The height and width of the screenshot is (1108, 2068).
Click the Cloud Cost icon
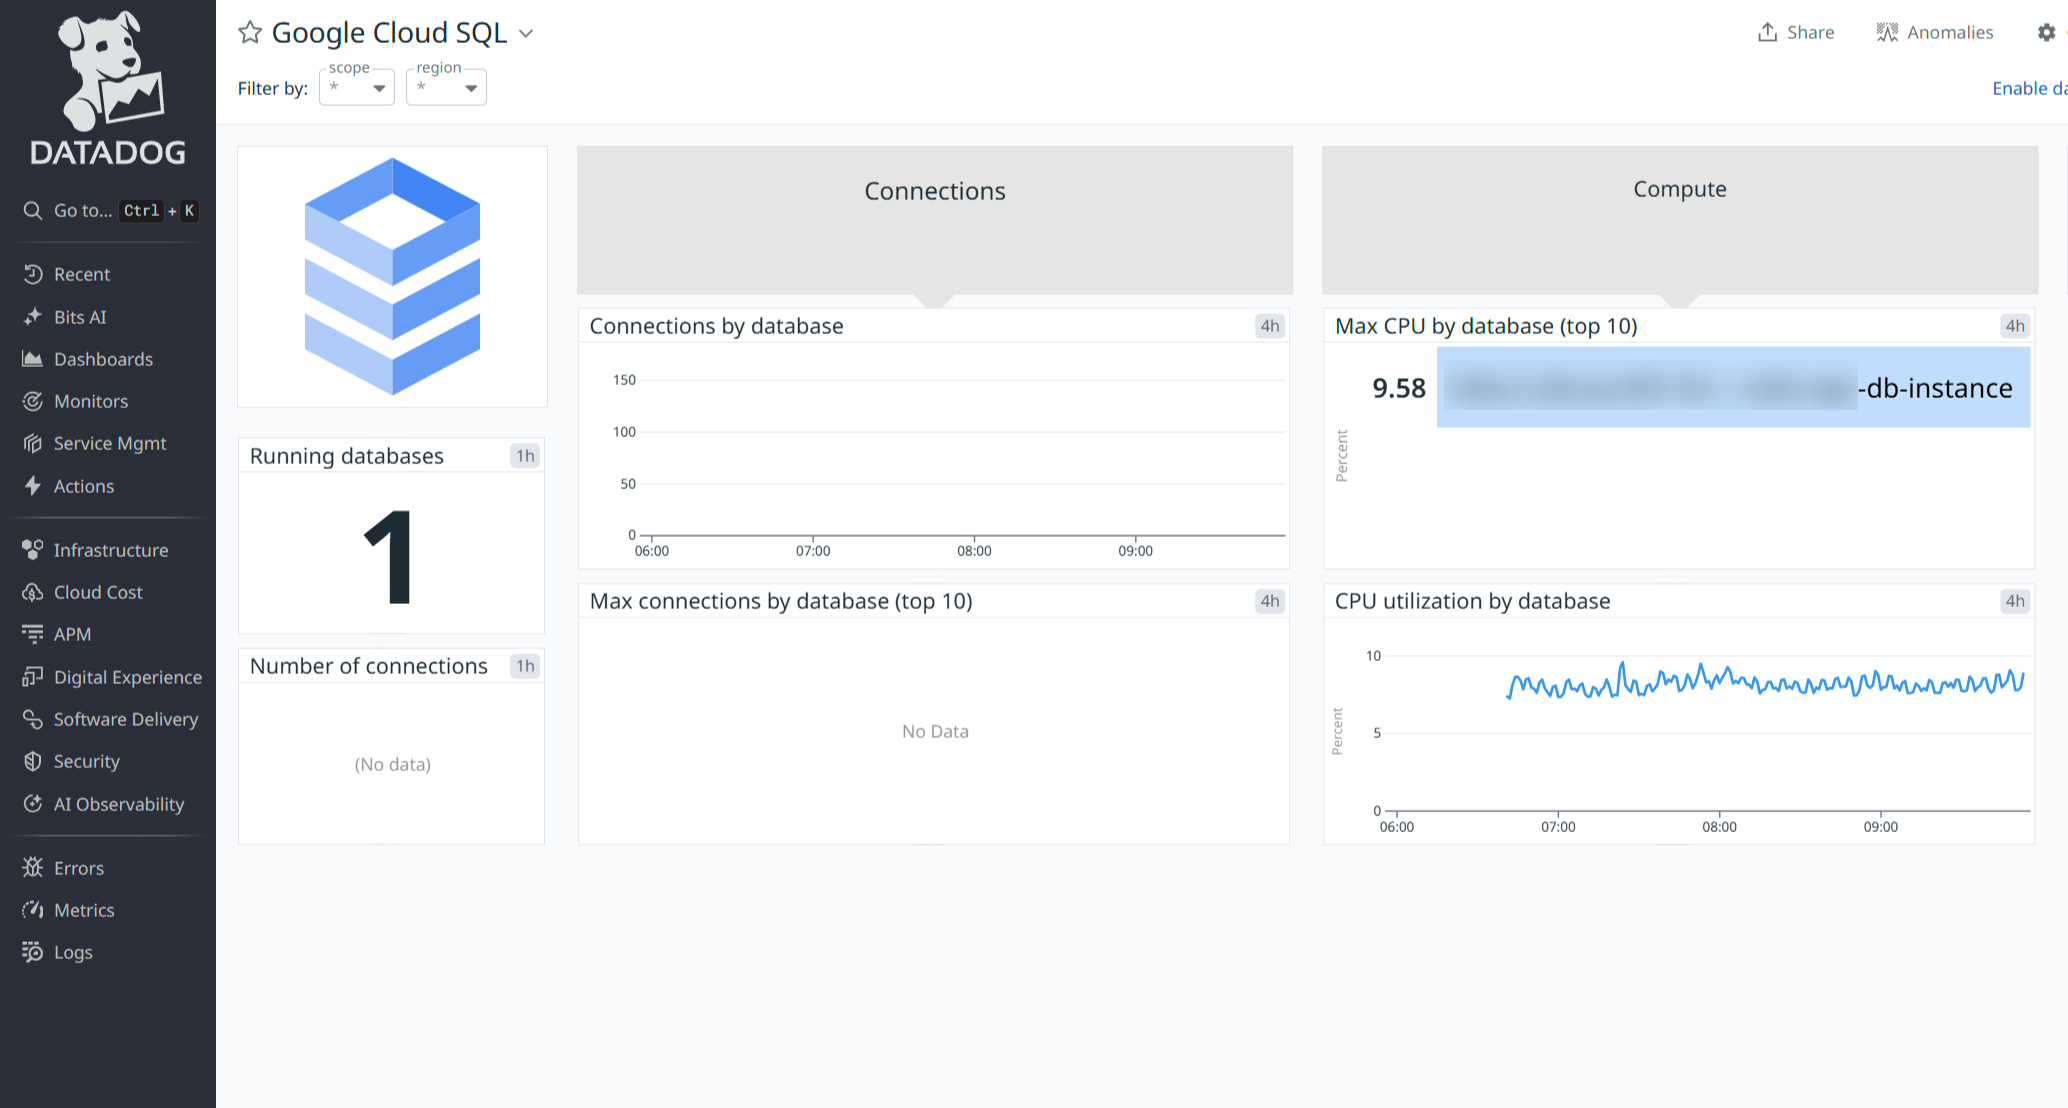tap(33, 592)
